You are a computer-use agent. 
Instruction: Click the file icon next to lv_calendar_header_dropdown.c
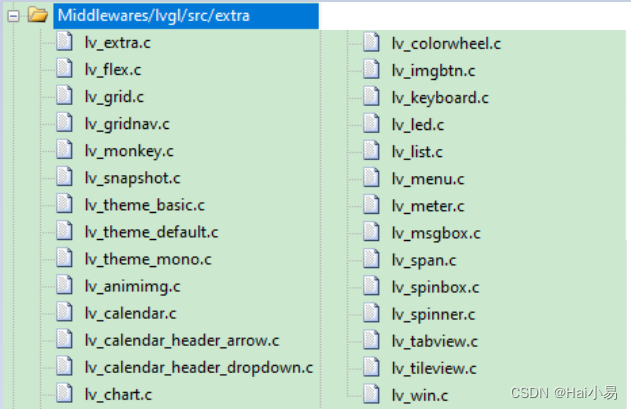click(64, 367)
